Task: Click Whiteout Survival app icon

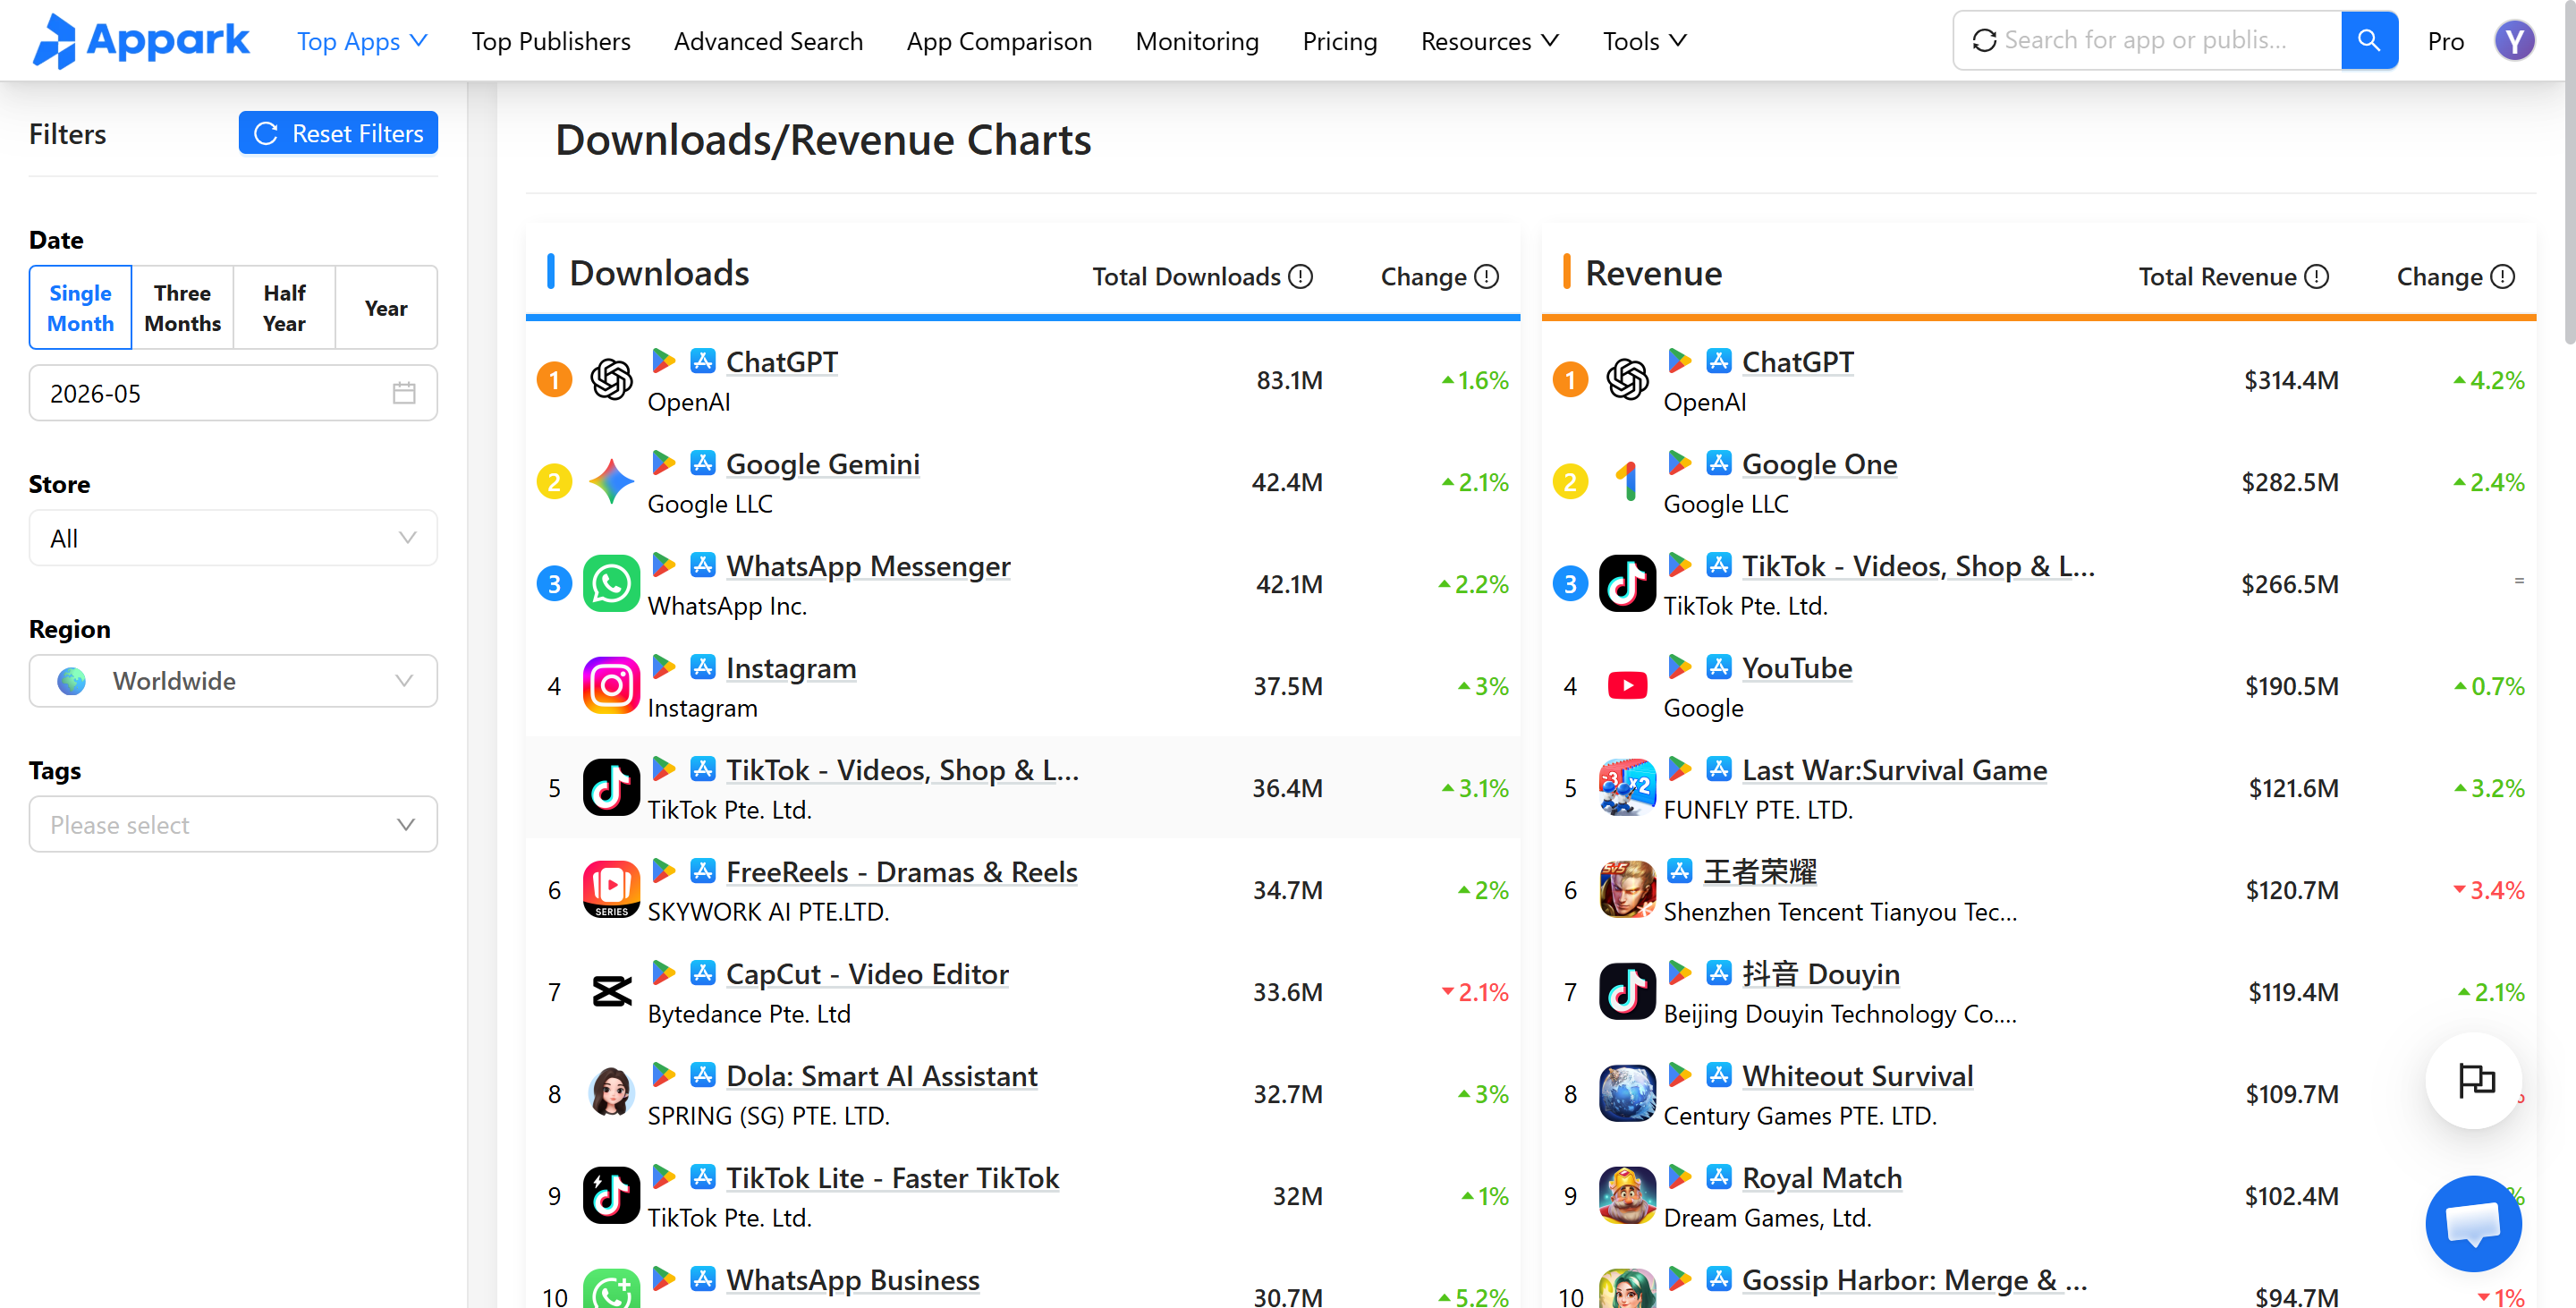Action: coord(1627,1094)
